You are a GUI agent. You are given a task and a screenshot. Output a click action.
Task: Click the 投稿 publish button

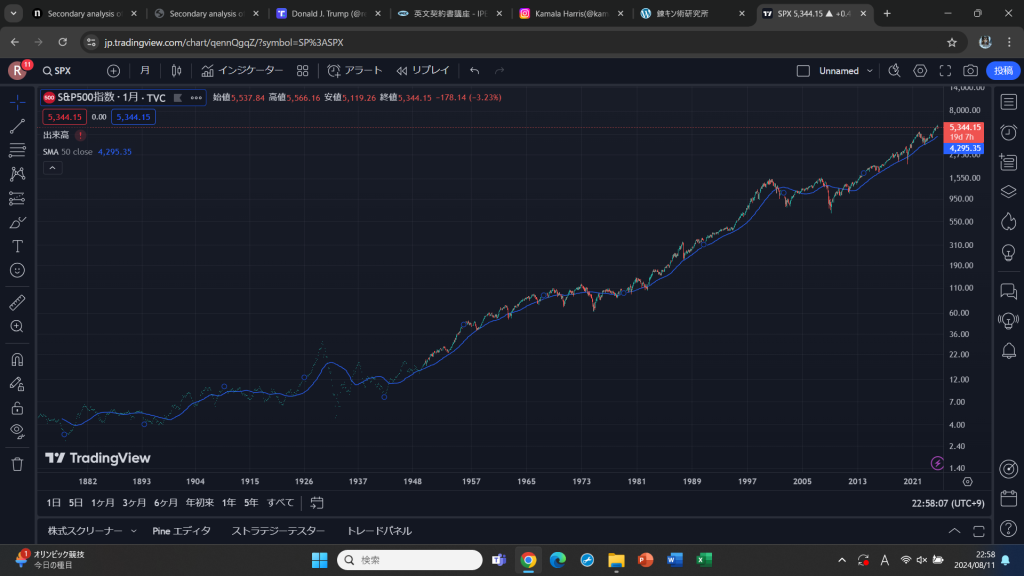1005,71
